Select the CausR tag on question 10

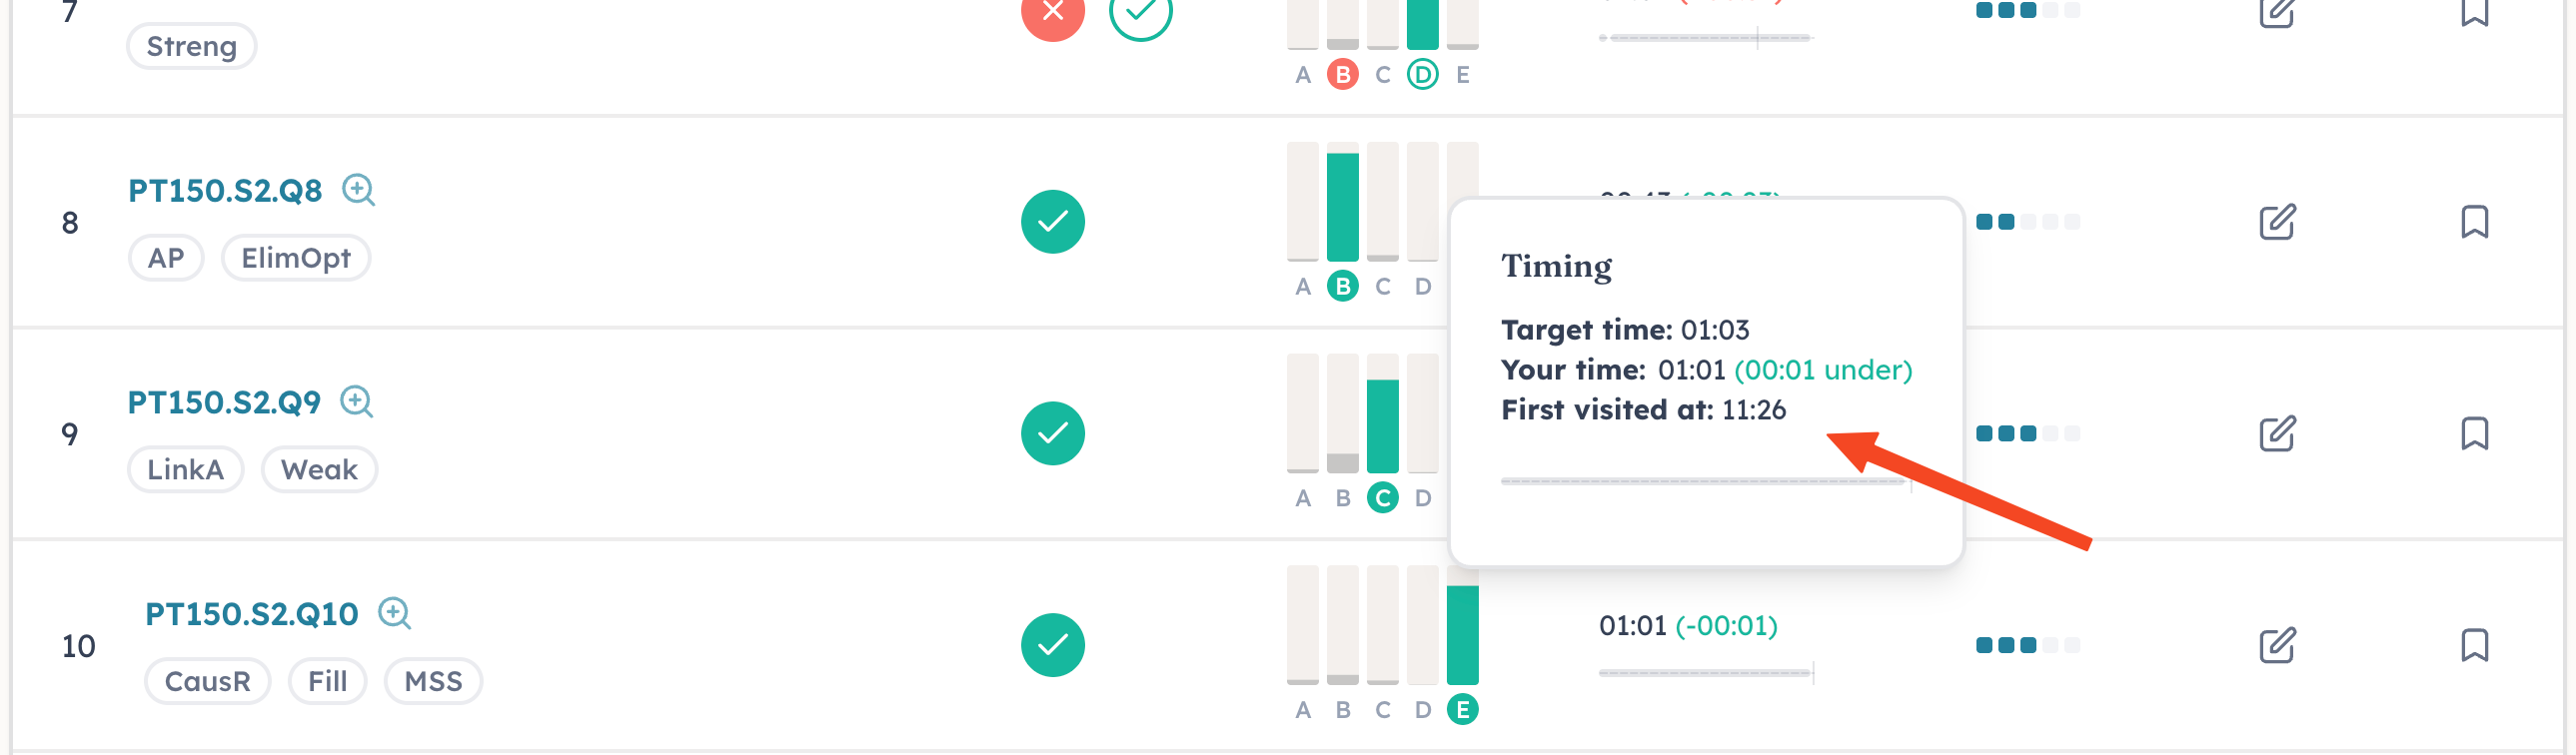click(x=207, y=682)
